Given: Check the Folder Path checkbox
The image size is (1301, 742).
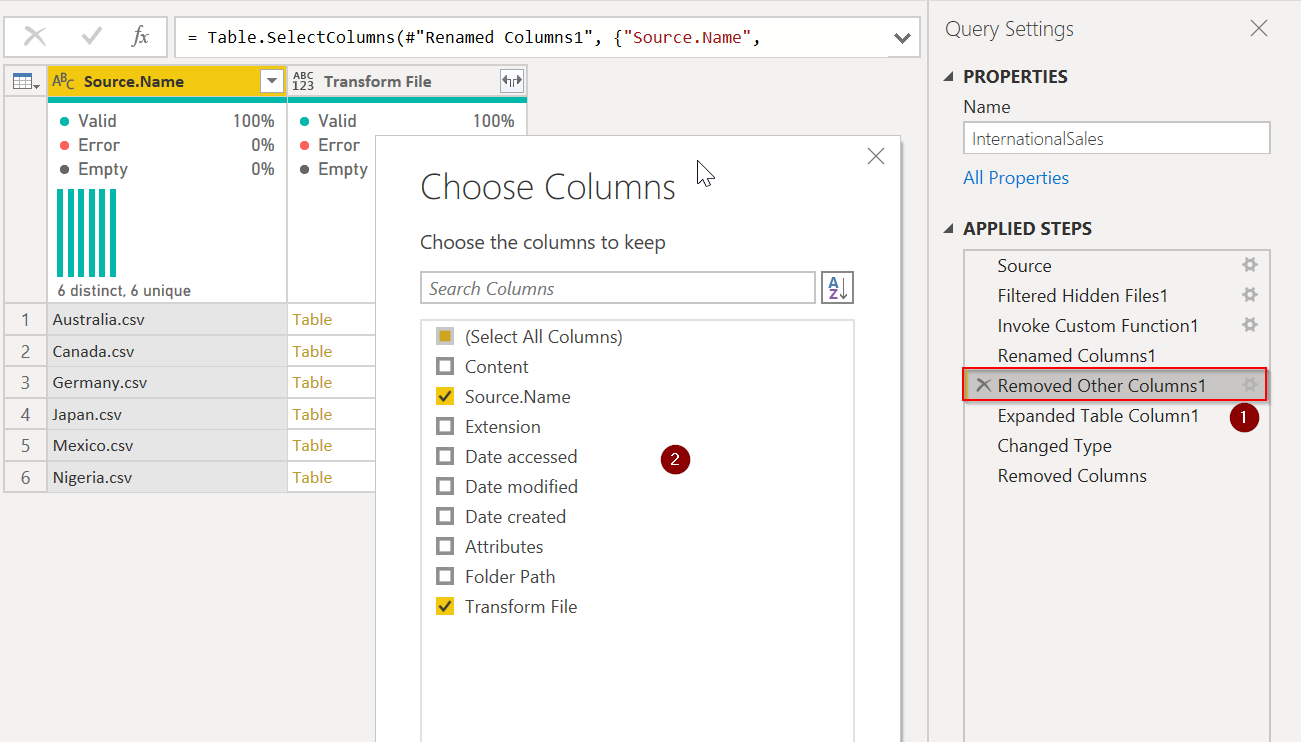Looking at the screenshot, I should (x=445, y=577).
